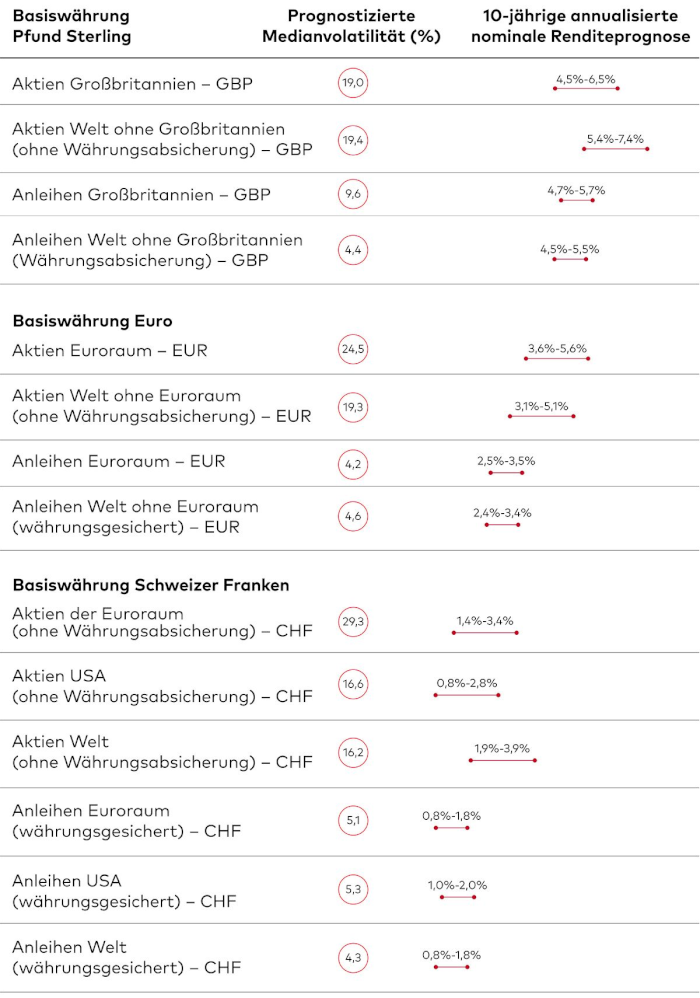Select the 'Aktien Großbritannien – GBP' row label
The width and height of the screenshot is (700, 998).
click(x=132, y=84)
